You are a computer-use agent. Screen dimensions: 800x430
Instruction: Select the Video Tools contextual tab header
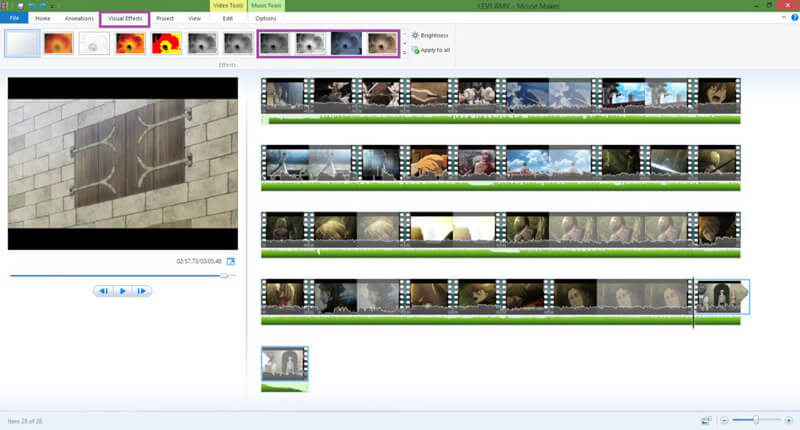coord(228,6)
